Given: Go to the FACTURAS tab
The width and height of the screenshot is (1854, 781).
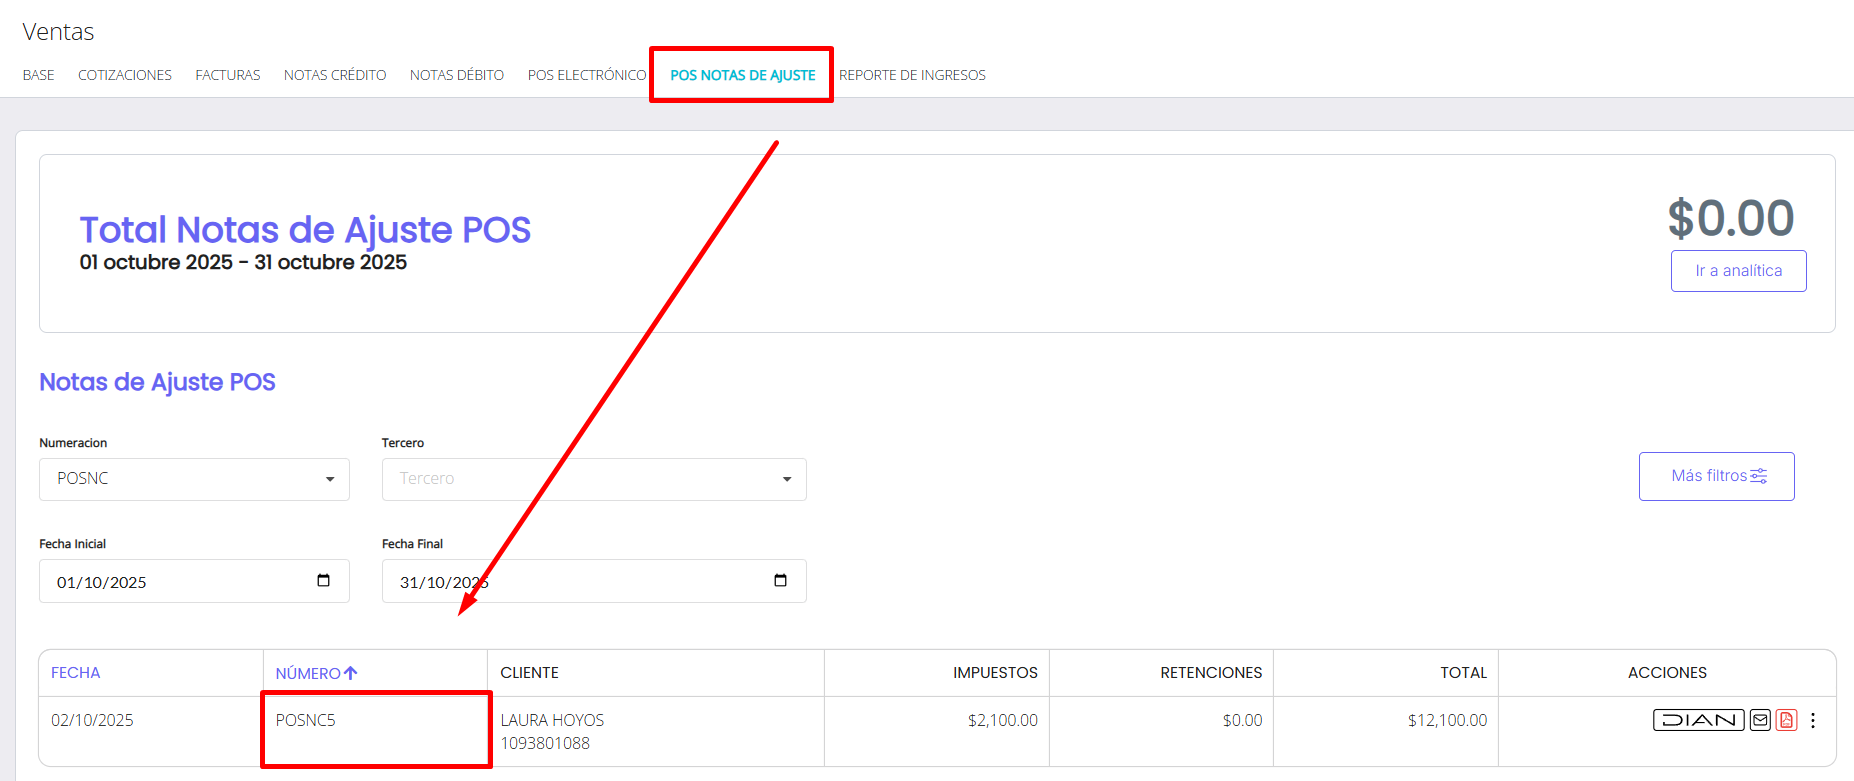Looking at the screenshot, I should [228, 75].
